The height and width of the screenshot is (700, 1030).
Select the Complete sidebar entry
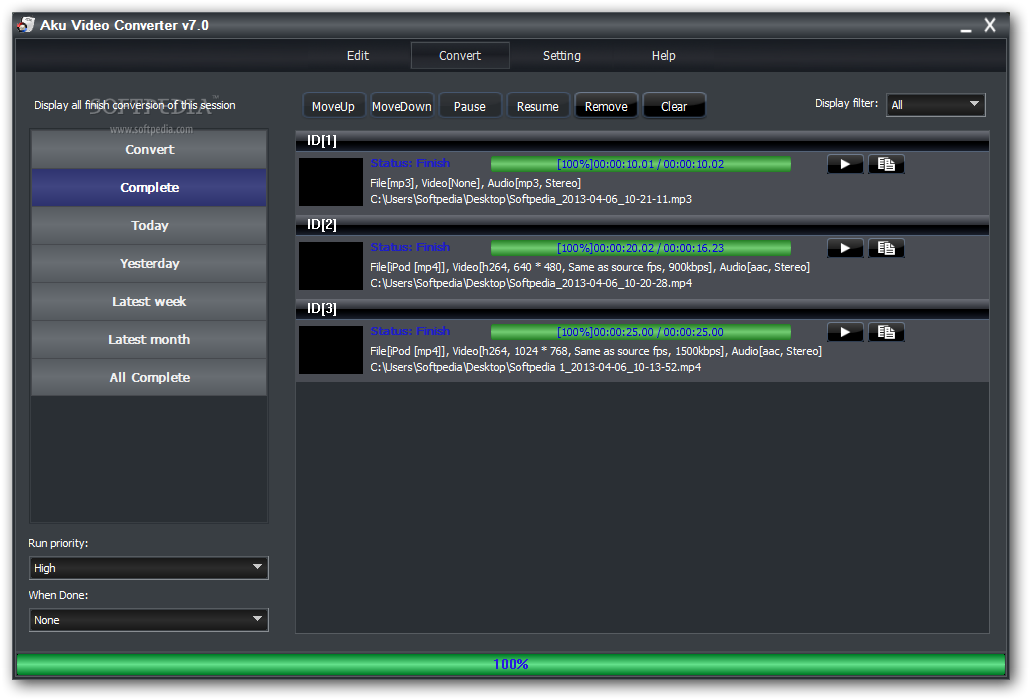click(x=149, y=188)
